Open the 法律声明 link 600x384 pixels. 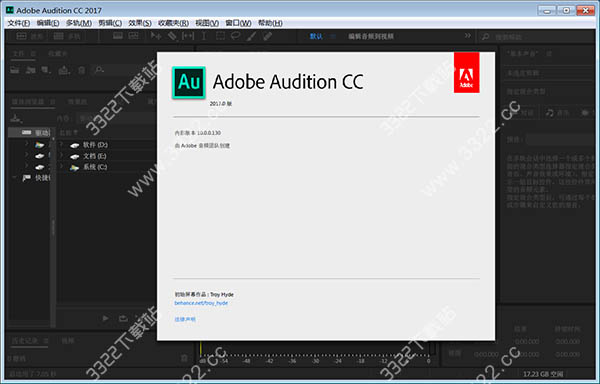(x=185, y=319)
